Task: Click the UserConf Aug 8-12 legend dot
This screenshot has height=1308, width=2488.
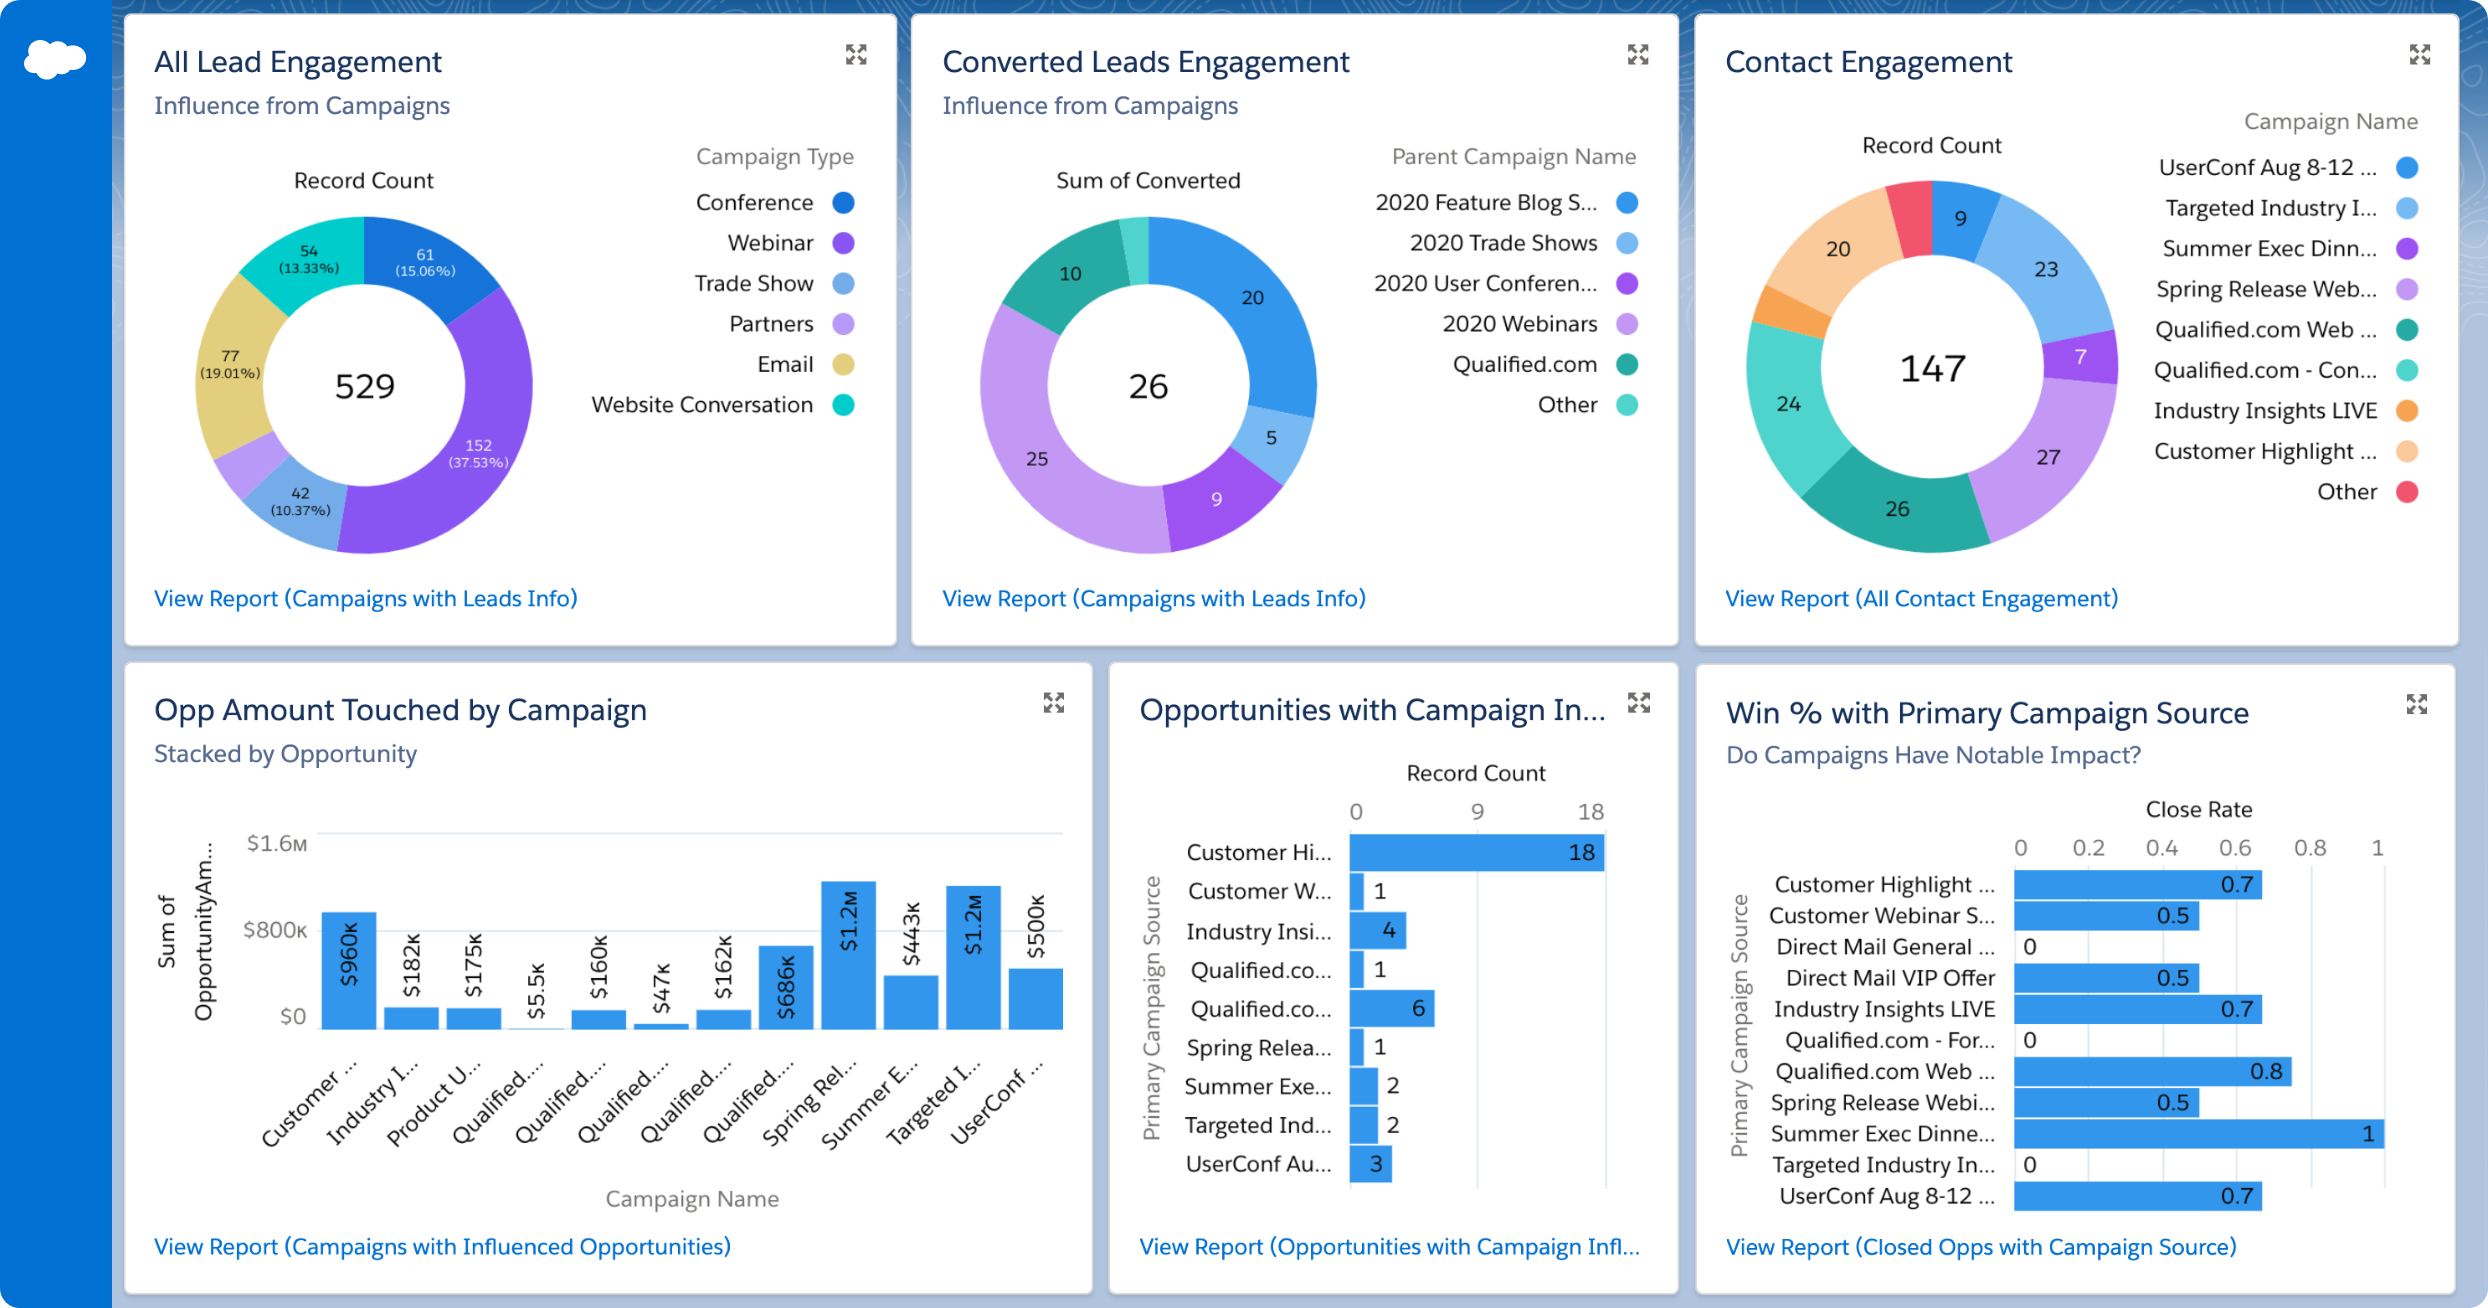Action: 2408,168
